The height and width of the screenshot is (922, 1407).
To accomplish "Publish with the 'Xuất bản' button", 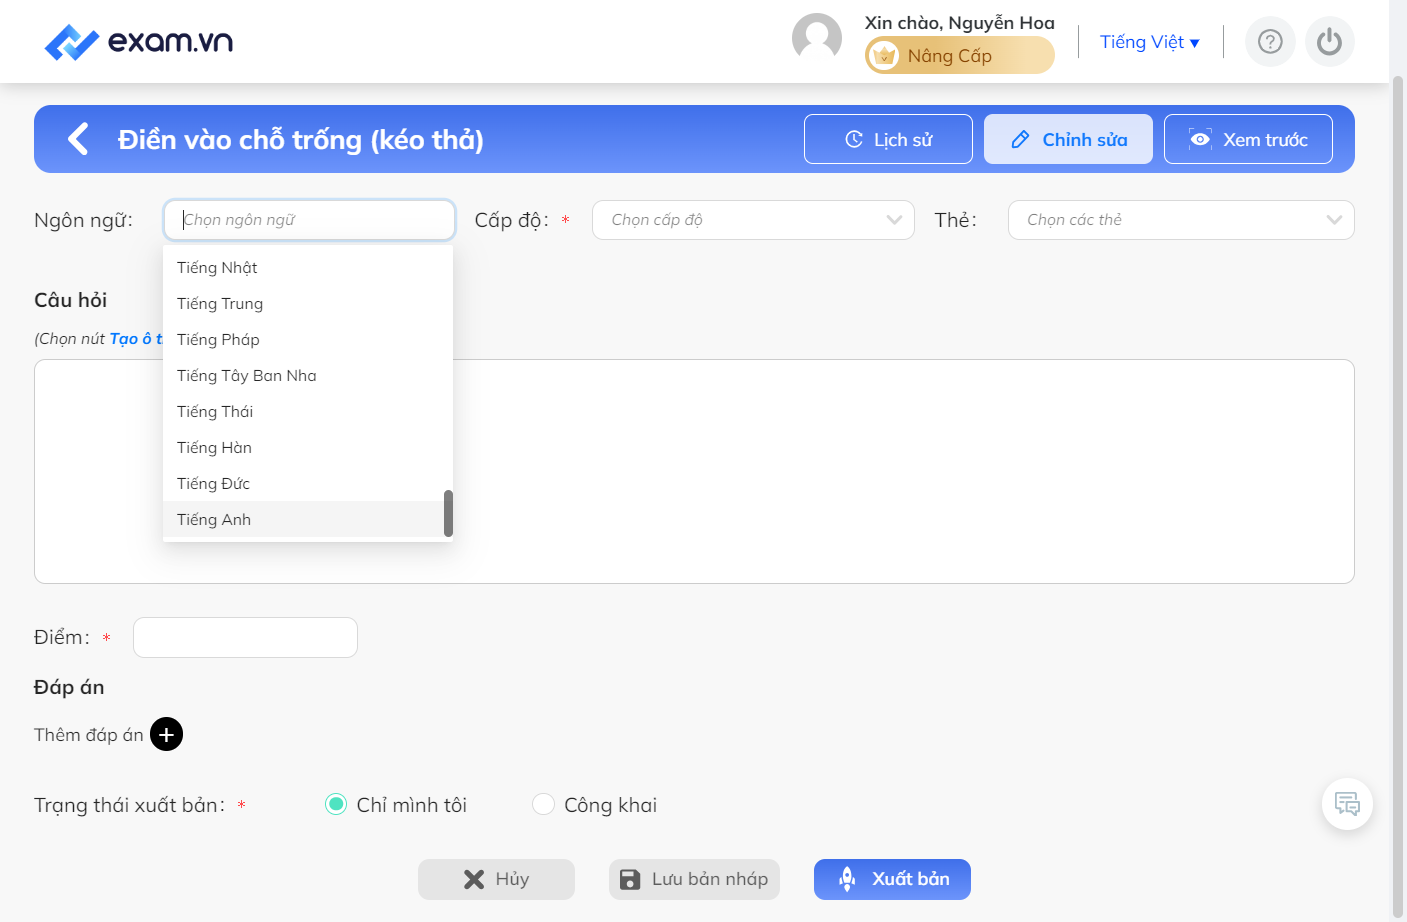I will coord(892,879).
